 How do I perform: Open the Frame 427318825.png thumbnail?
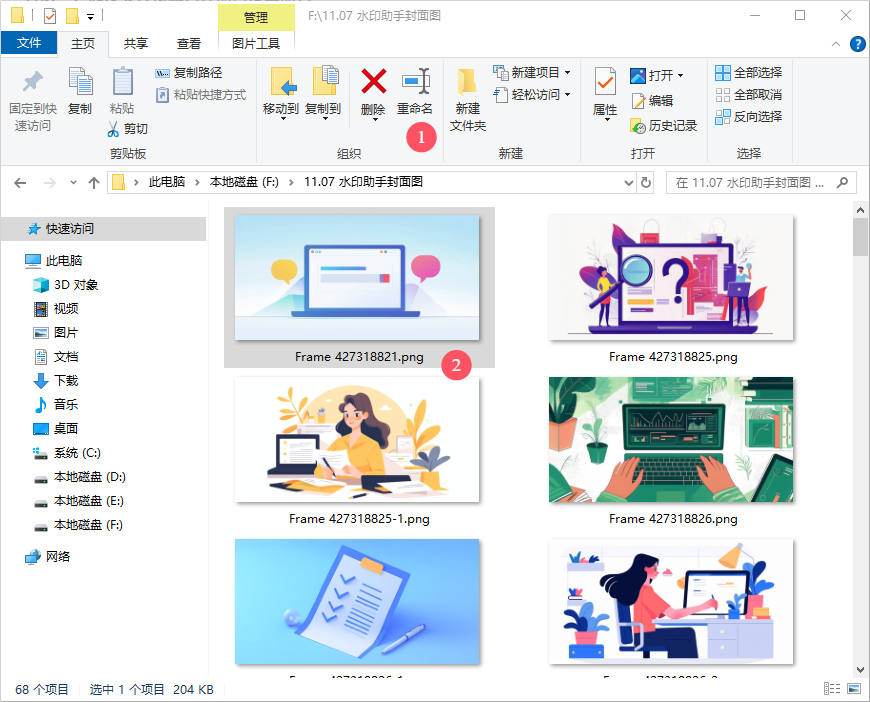670,277
